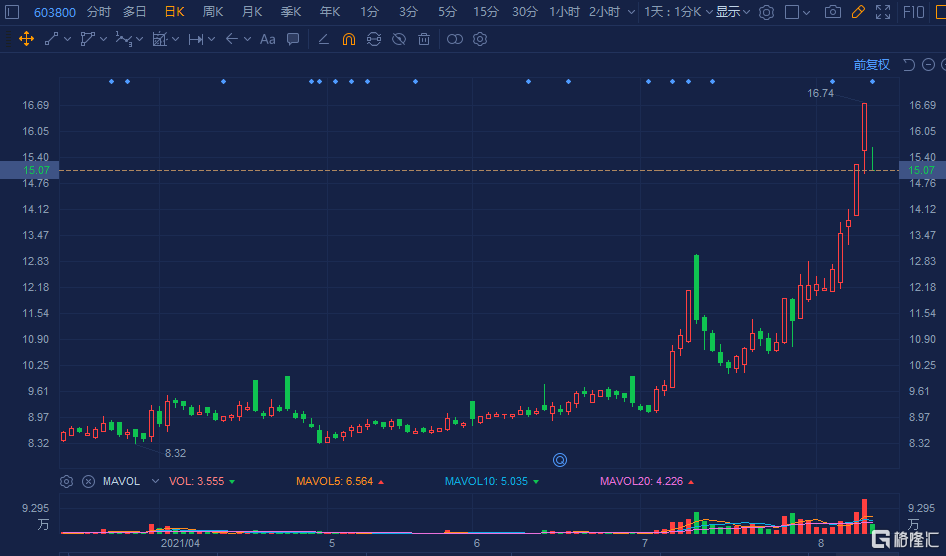Open drawing toolbar settings gear
Image resolution: width=946 pixels, height=556 pixels.
coord(480,39)
